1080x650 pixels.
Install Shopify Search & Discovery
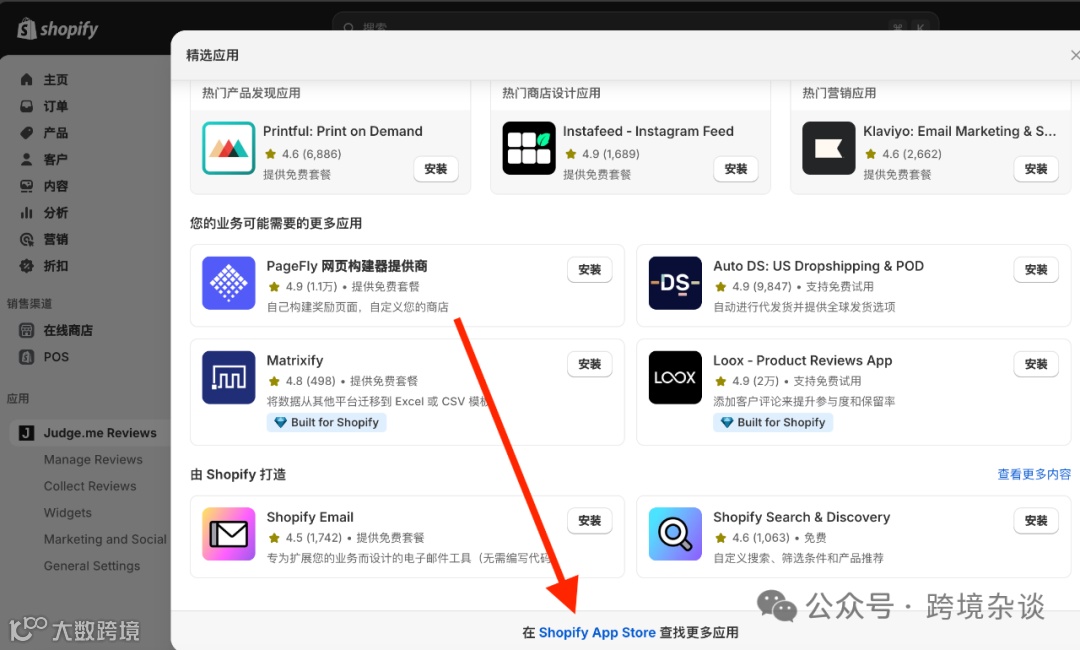[x=1036, y=521]
